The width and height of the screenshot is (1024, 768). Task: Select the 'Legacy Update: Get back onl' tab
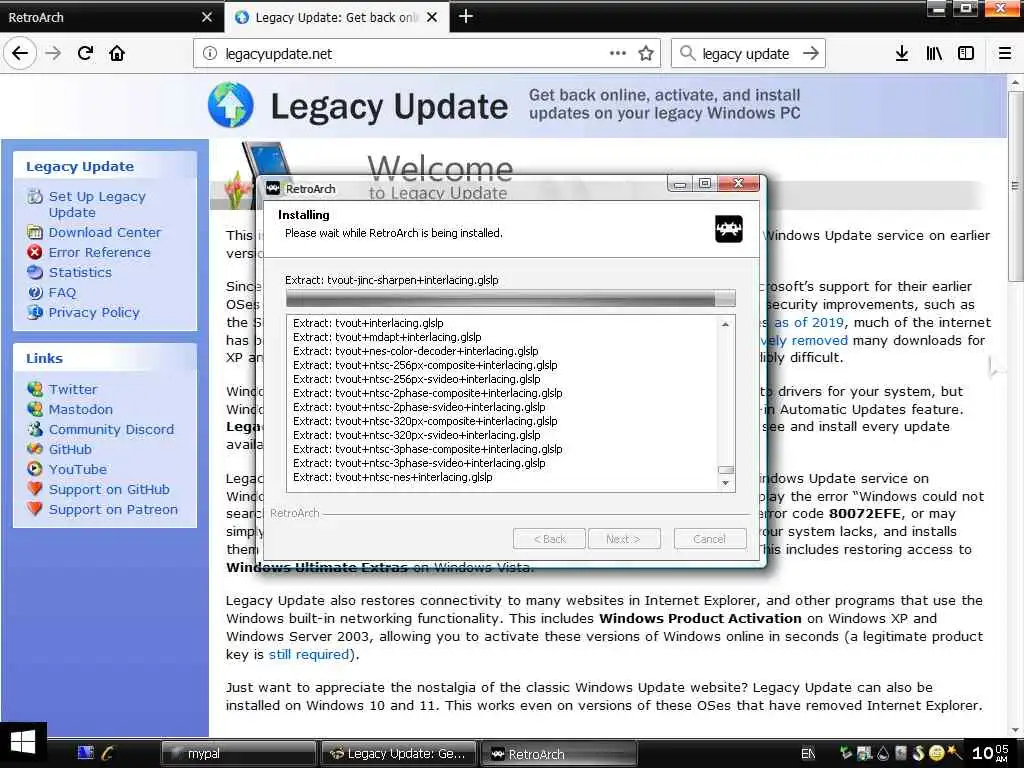pyautogui.click(x=336, y=18)
